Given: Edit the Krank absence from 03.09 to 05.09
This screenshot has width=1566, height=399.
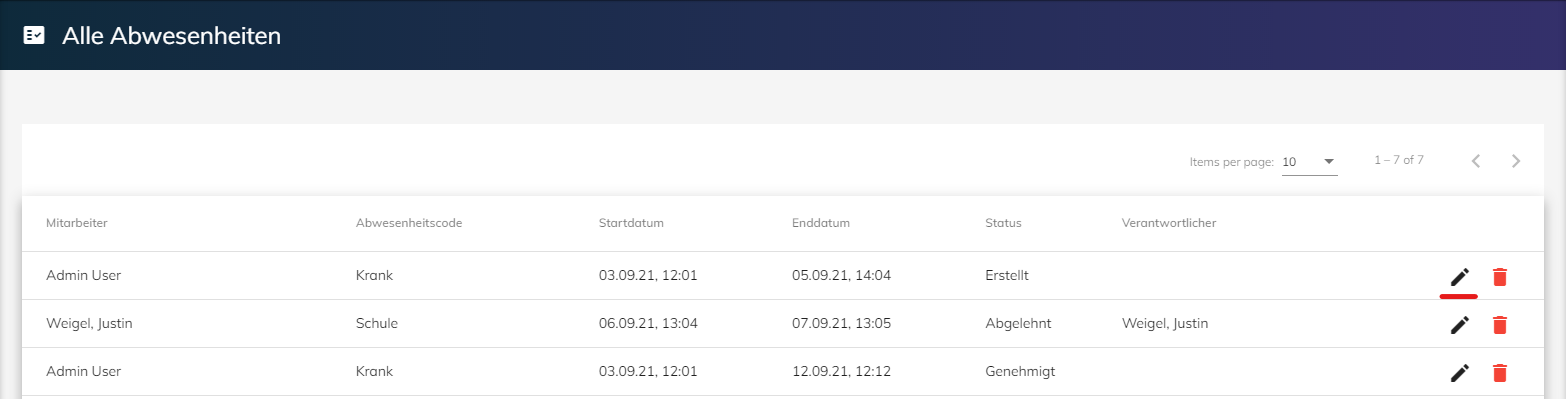Looking at the screenshot, I should [1460, 276].
